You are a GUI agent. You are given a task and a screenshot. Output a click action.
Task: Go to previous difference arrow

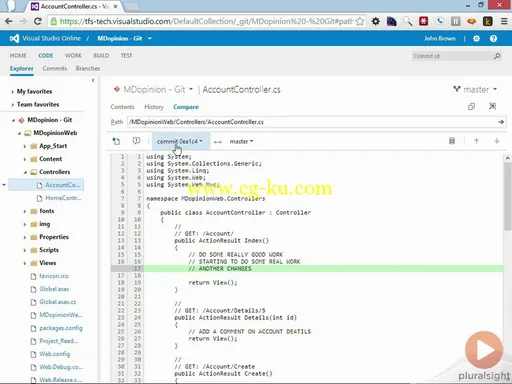tap(476, 141)
